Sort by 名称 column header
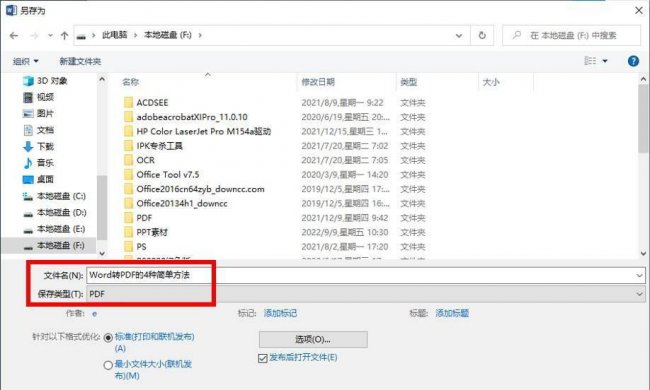Image resolution: width=650 pixels, height=390 pixels. tap(131, 82)
